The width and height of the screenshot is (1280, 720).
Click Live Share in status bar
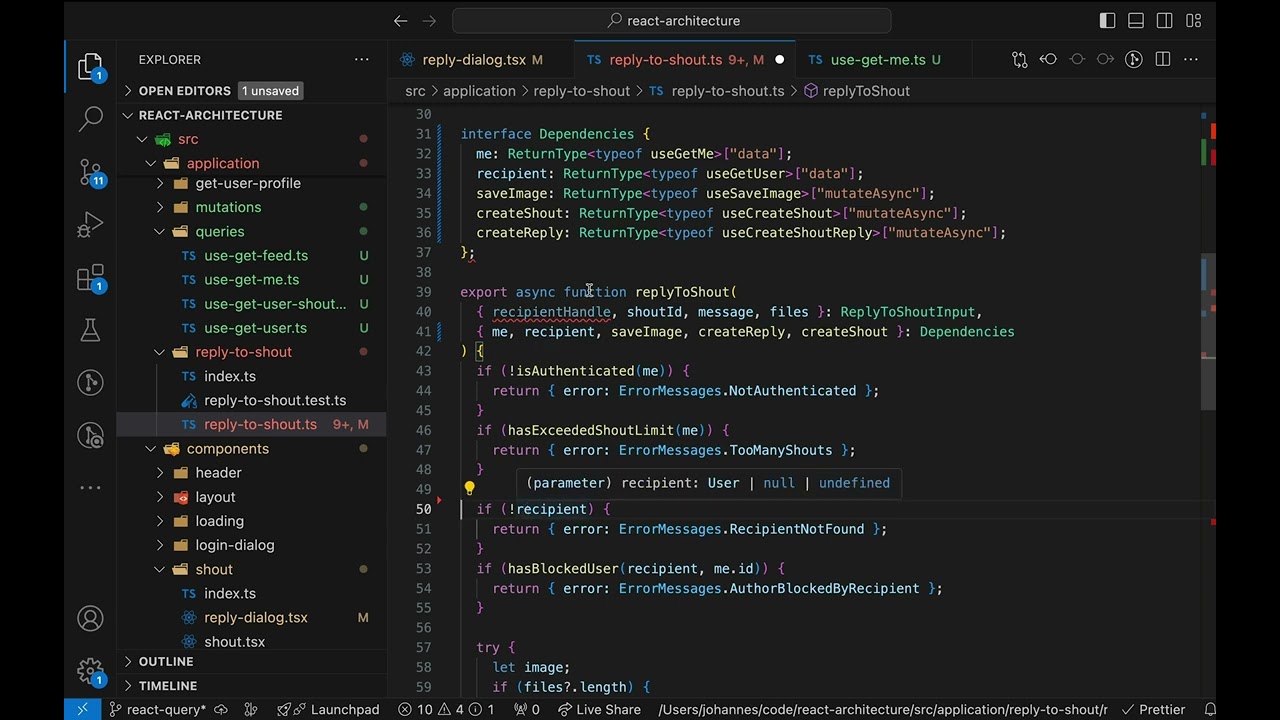click(598, 709)
